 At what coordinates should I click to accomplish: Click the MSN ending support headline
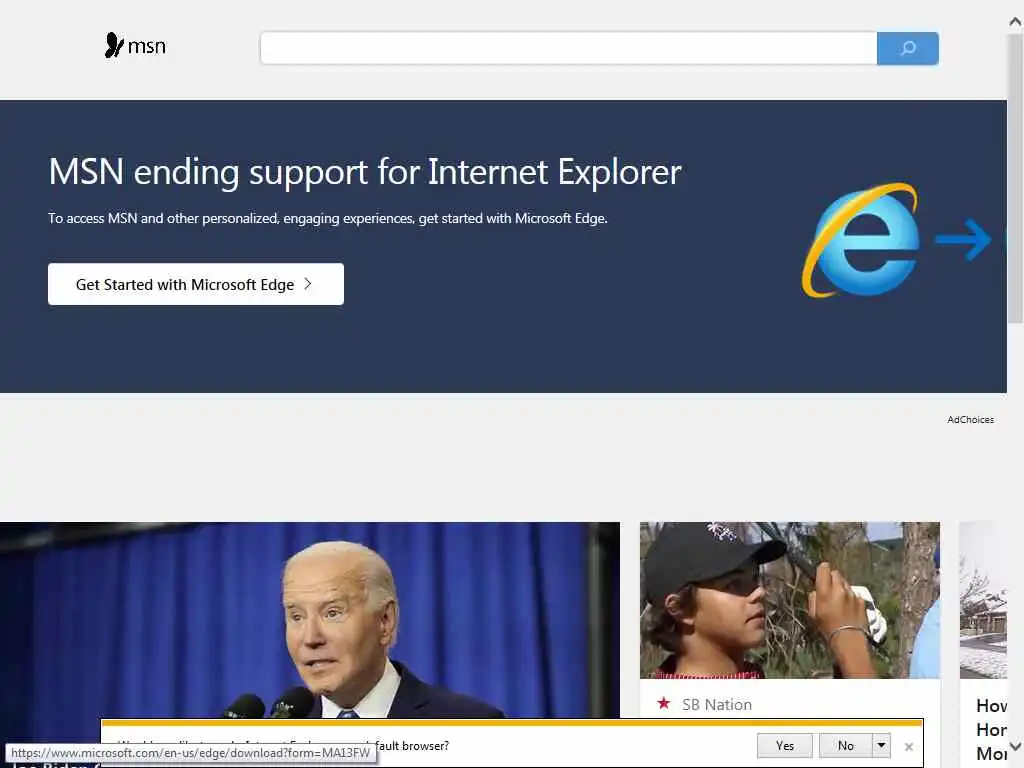(364, 172)
